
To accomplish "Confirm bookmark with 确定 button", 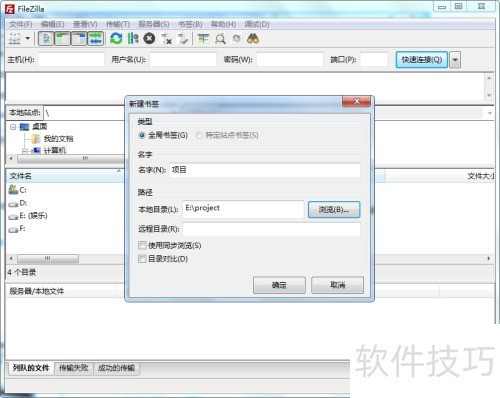I will (279, 285).
